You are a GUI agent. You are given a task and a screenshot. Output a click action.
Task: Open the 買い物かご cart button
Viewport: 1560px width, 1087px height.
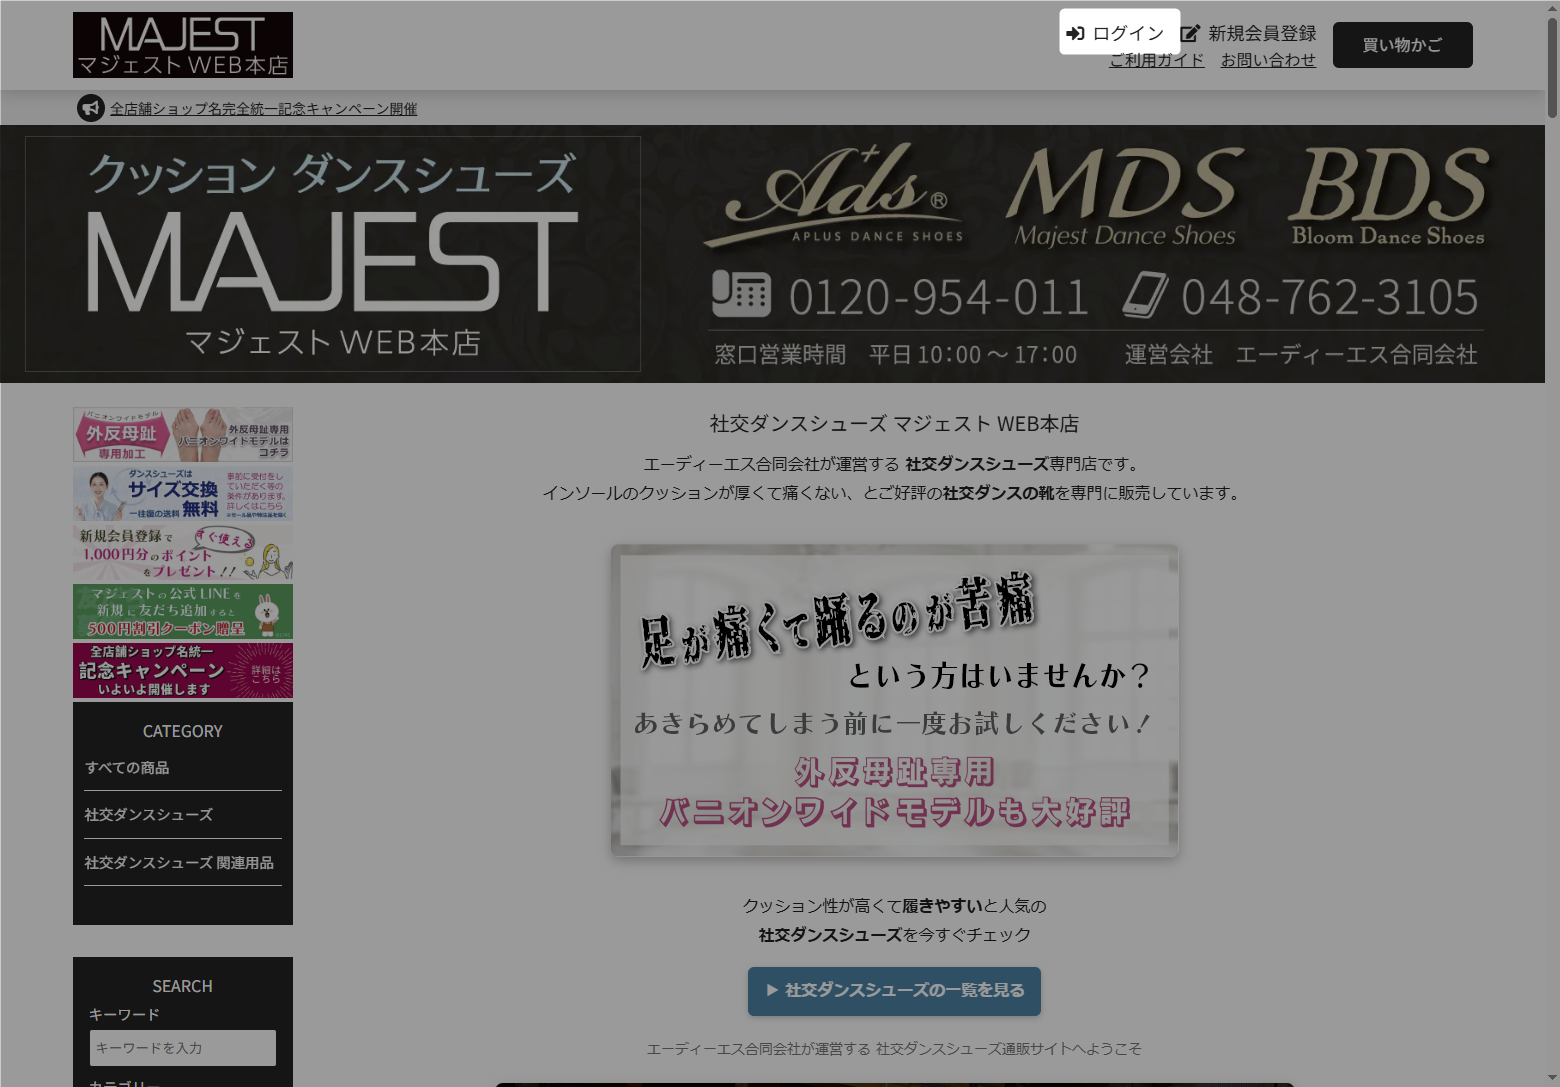[x=1402, y=45]
